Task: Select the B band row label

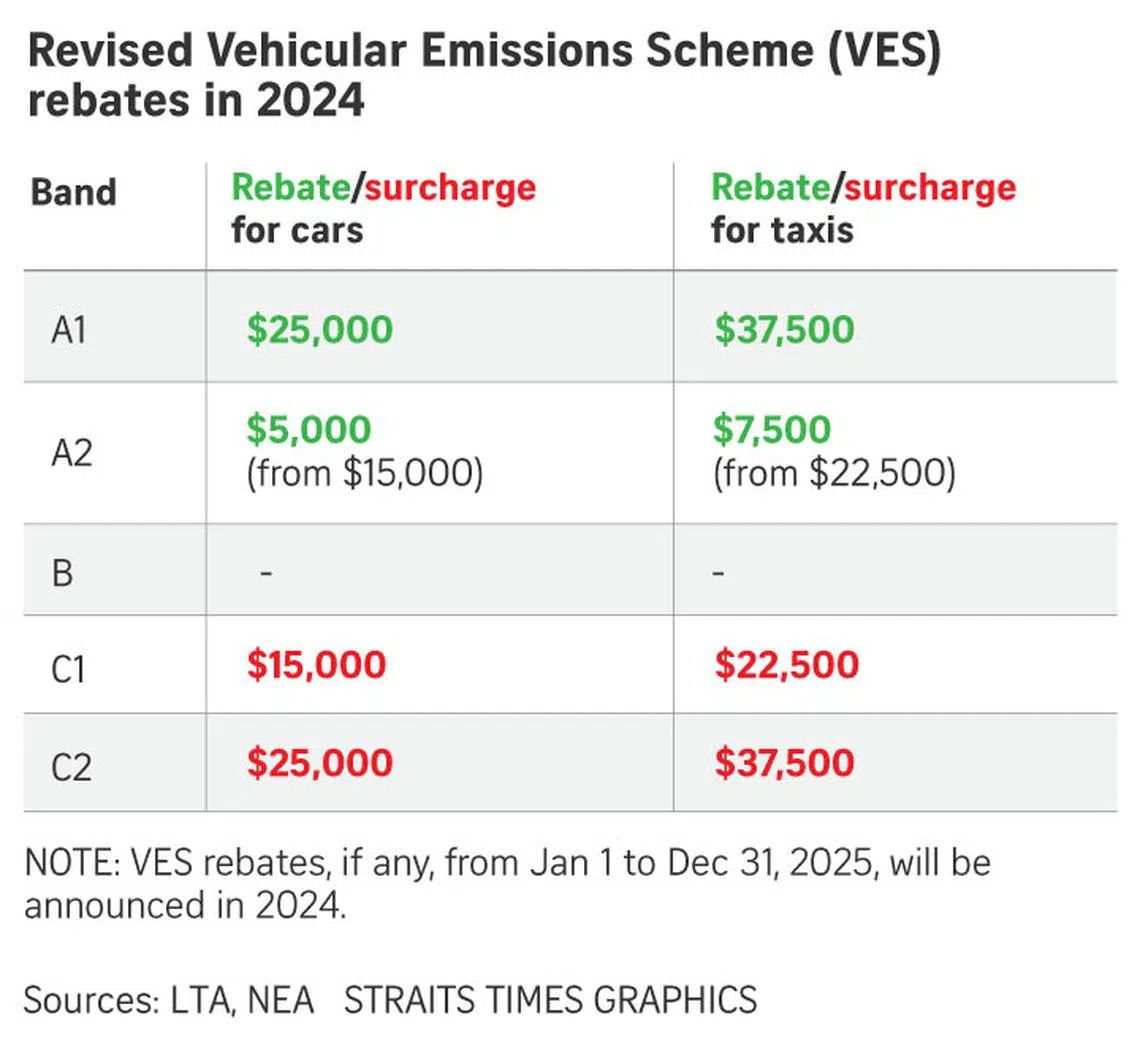Action: [62, 574]
